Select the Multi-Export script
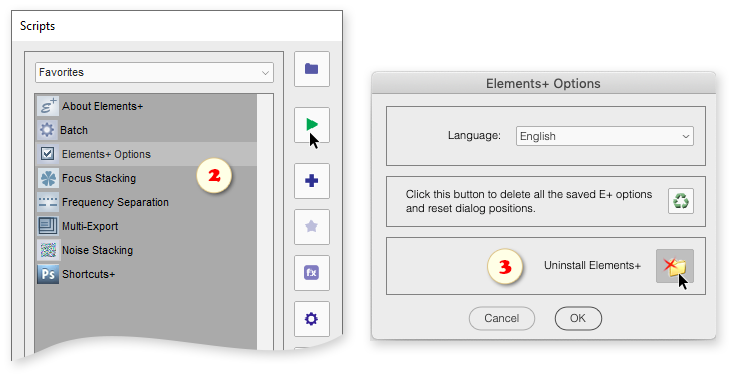Image resolution: width=729 pixels, height=383 pixels. [146, 226]
